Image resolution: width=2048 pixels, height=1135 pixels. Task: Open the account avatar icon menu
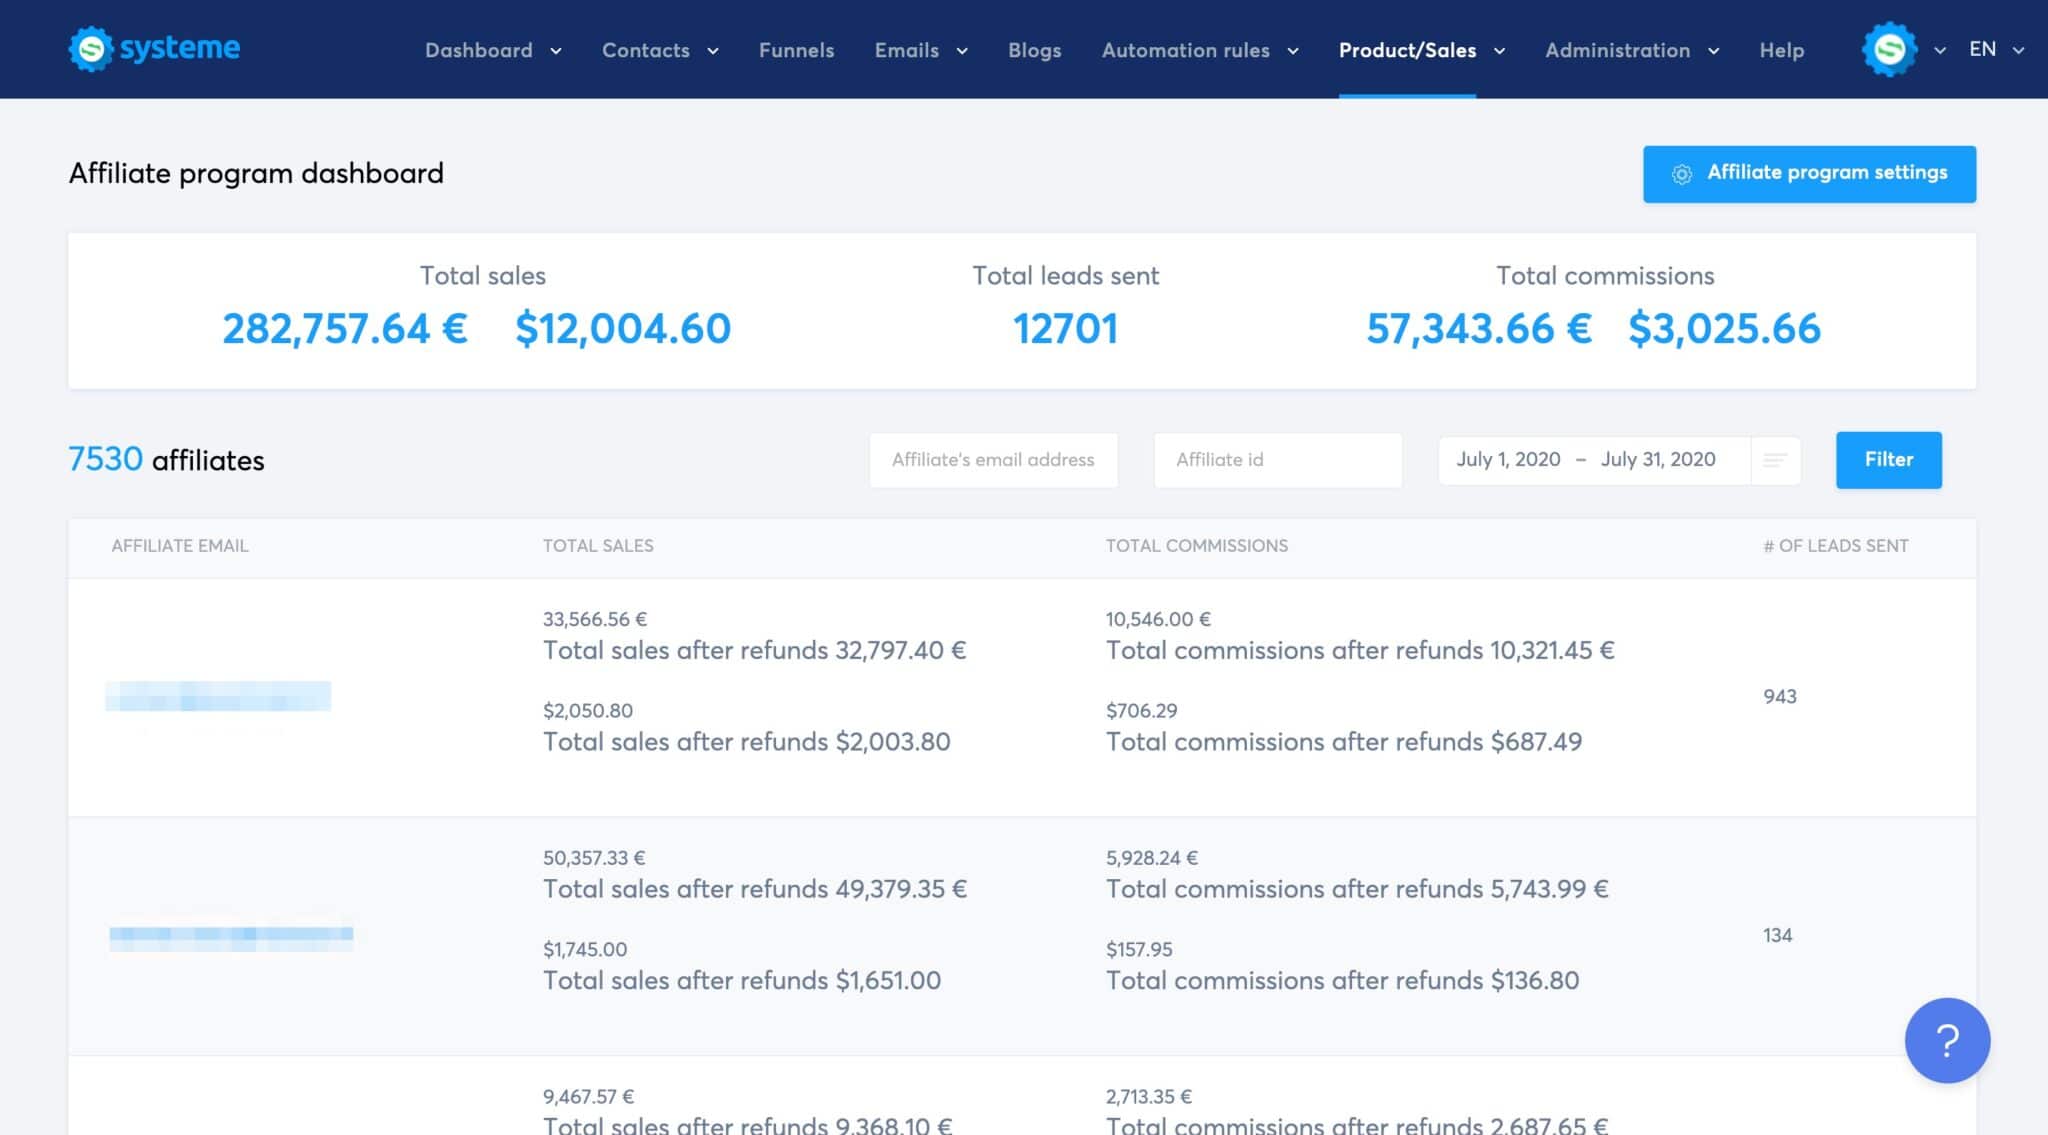point(1889,49)
